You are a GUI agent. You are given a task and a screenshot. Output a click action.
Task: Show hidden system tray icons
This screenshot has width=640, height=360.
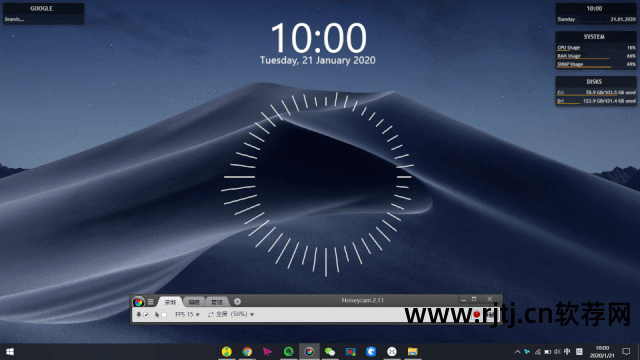517,351
